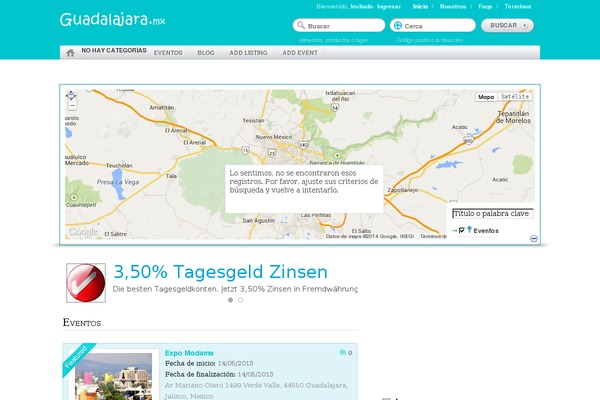Viewport: 600px width, 400px height.
Task: Select second ad carousel dot
Action: point(240,300)
